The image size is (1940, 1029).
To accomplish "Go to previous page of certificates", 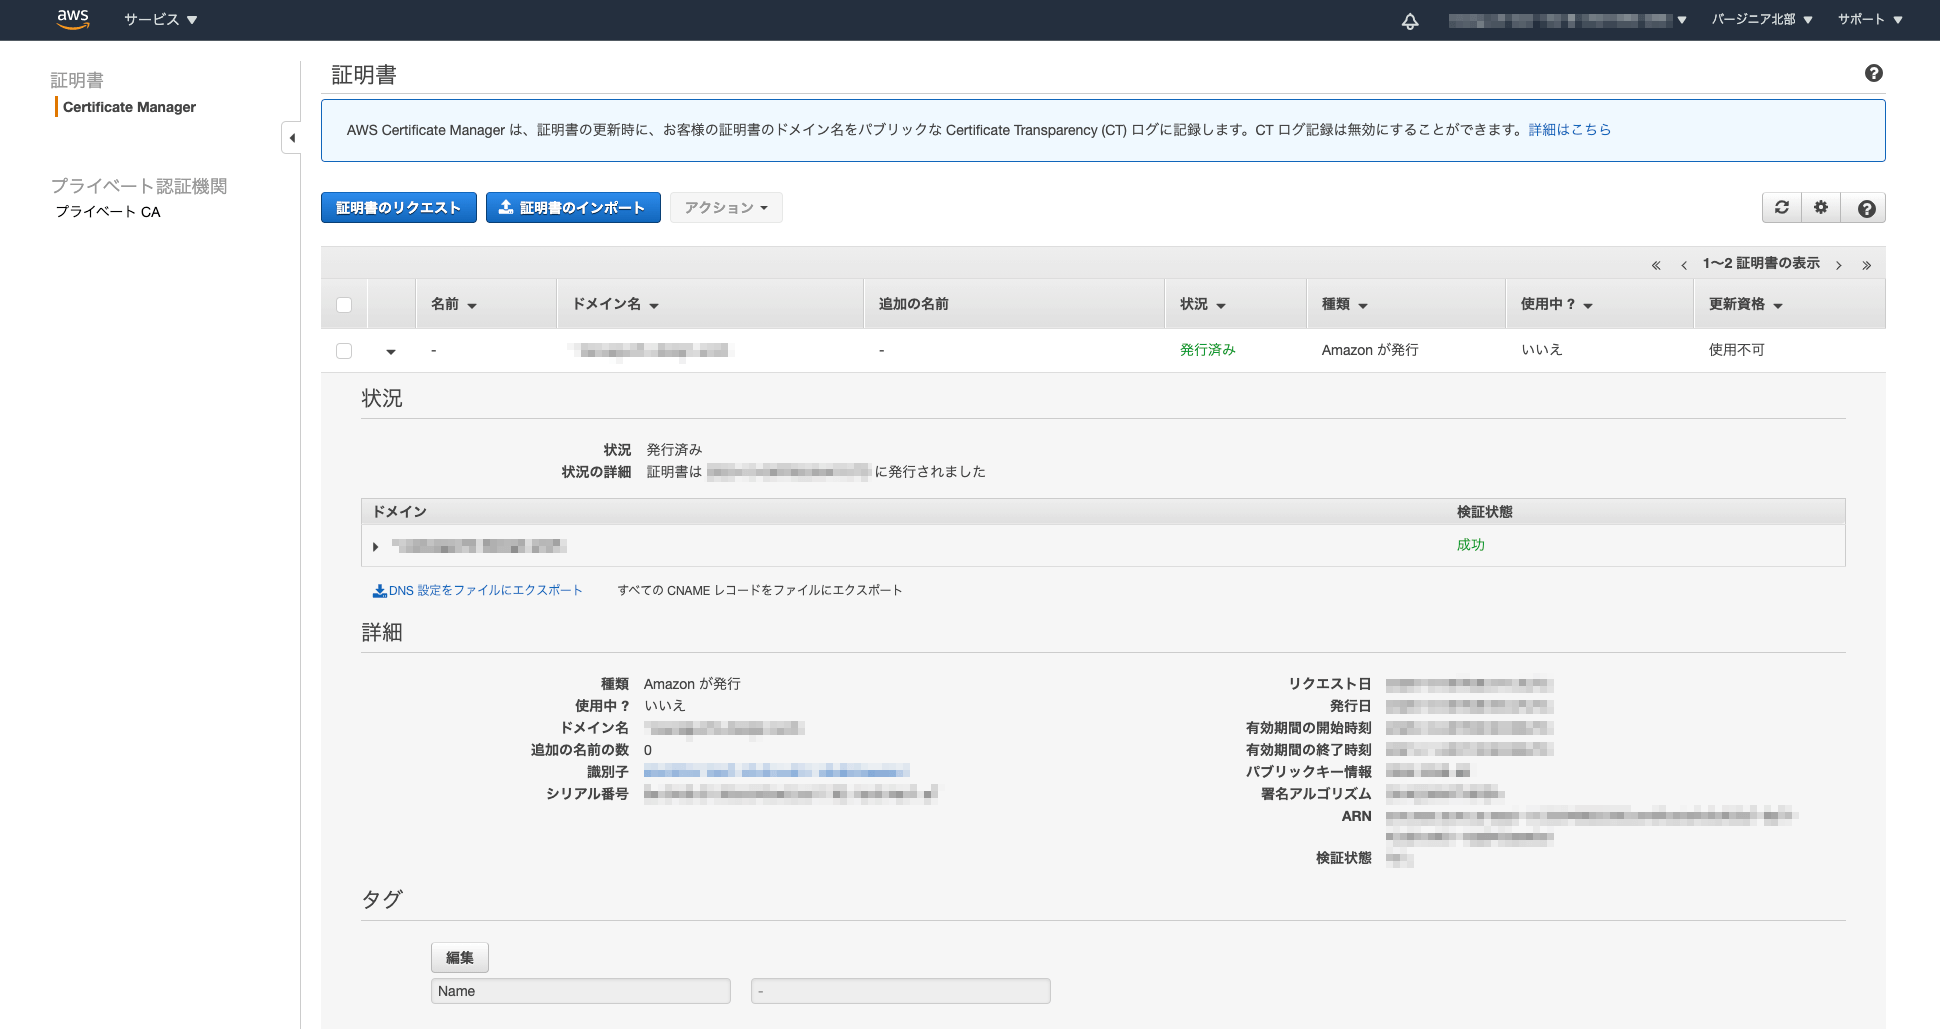I will click(x=1684, y=265).
